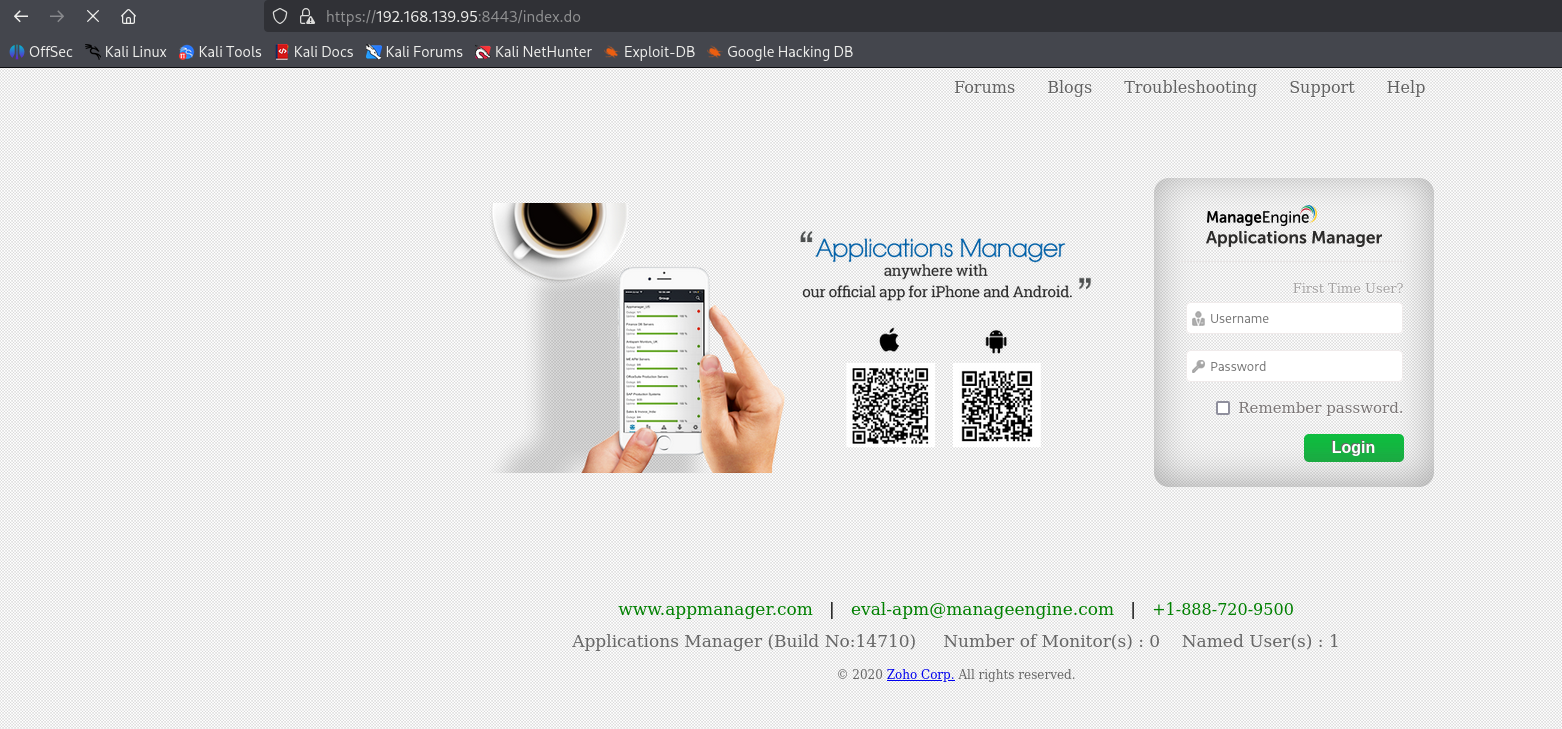Click the padlock site security icon

click(x=307, y=17)
